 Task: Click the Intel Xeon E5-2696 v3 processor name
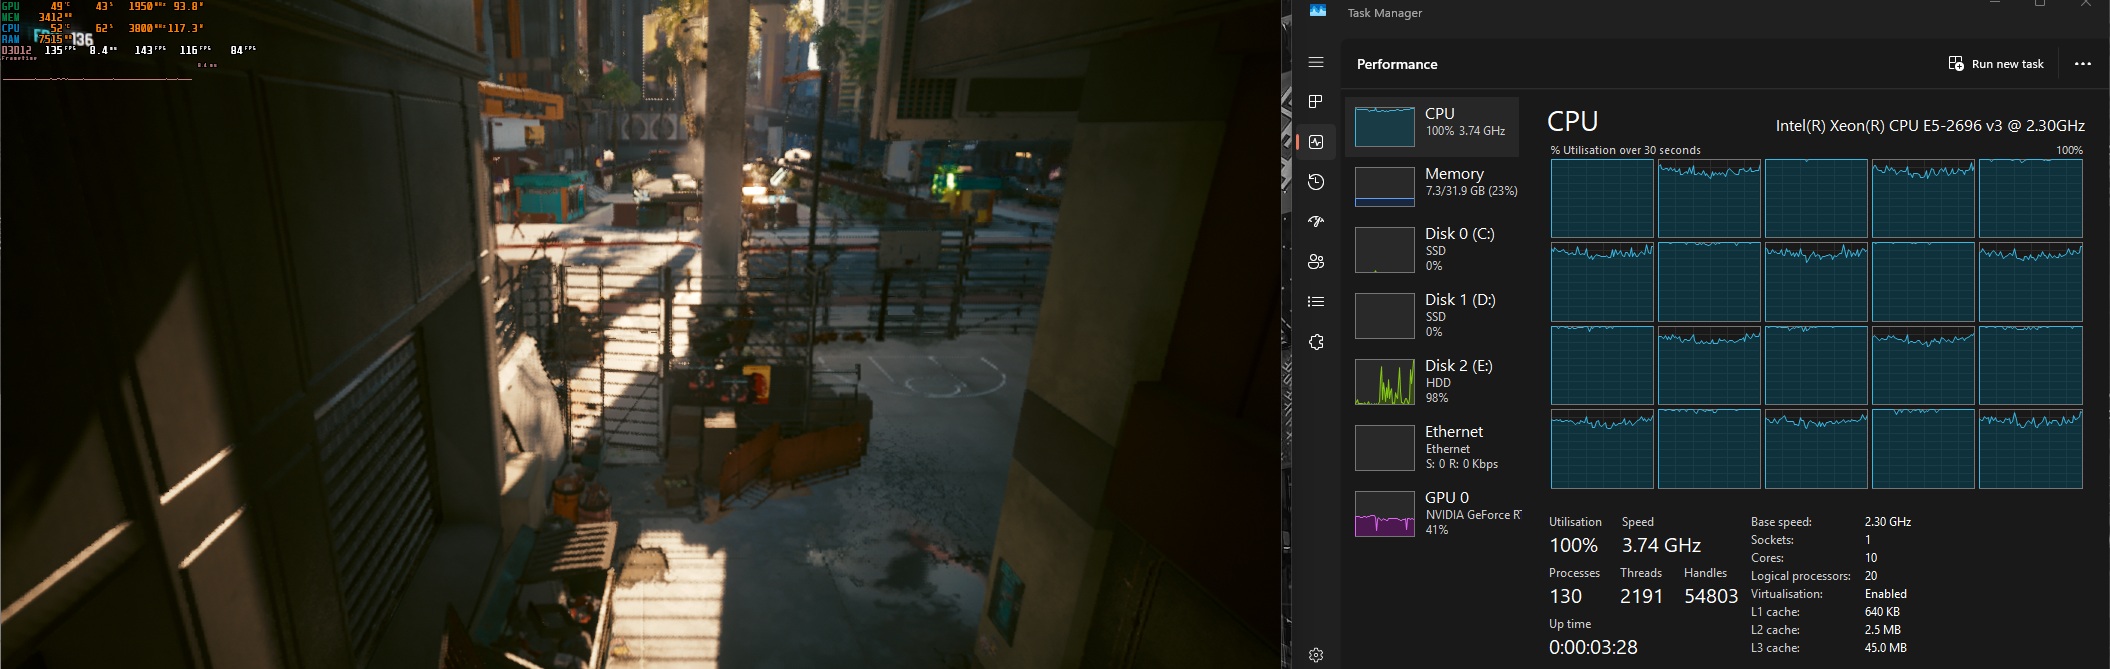(x=1930, y=126)
